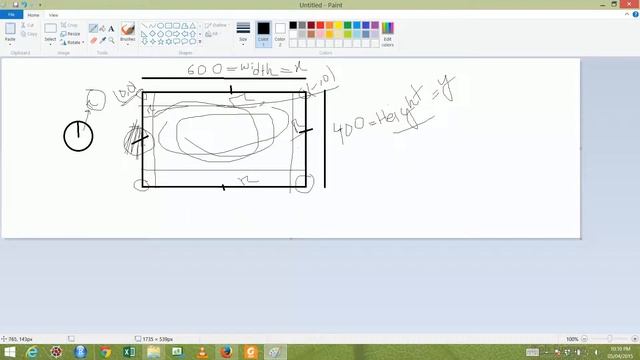Choose the Oval shape
The image size is (640, 360).
(x=160, y=26)
